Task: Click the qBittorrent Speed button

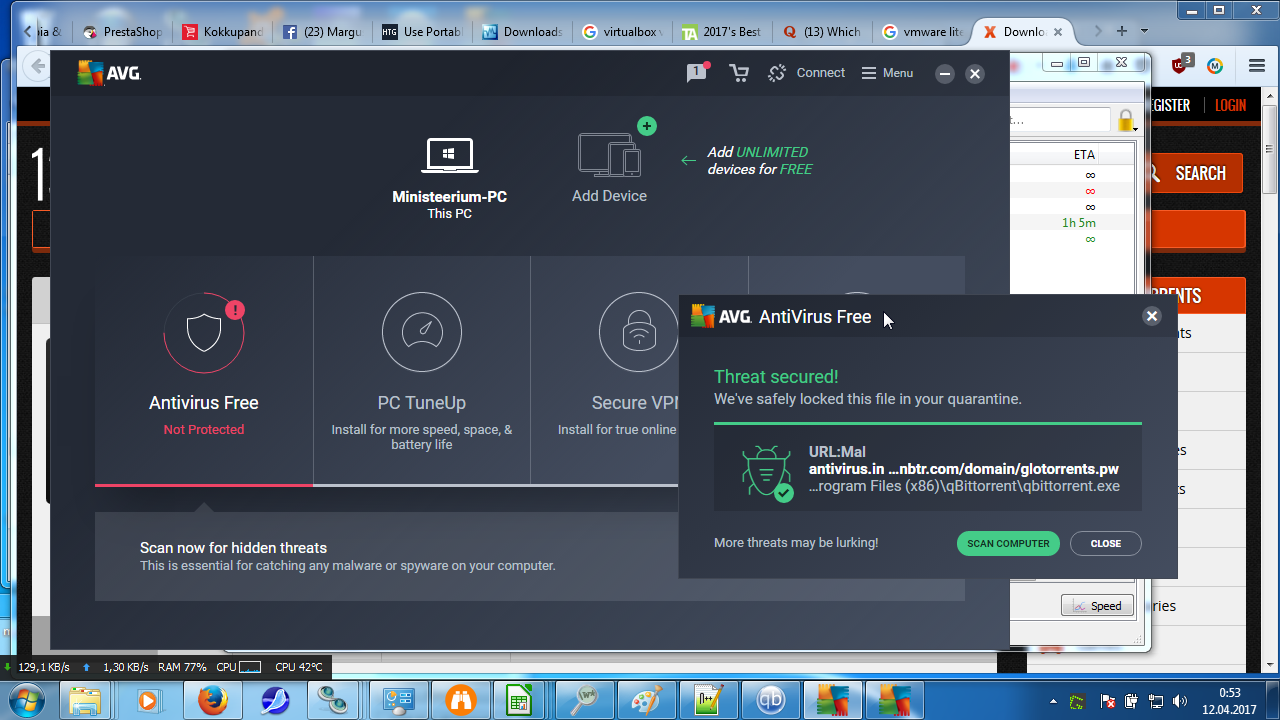Action: tap(1097, 606)
